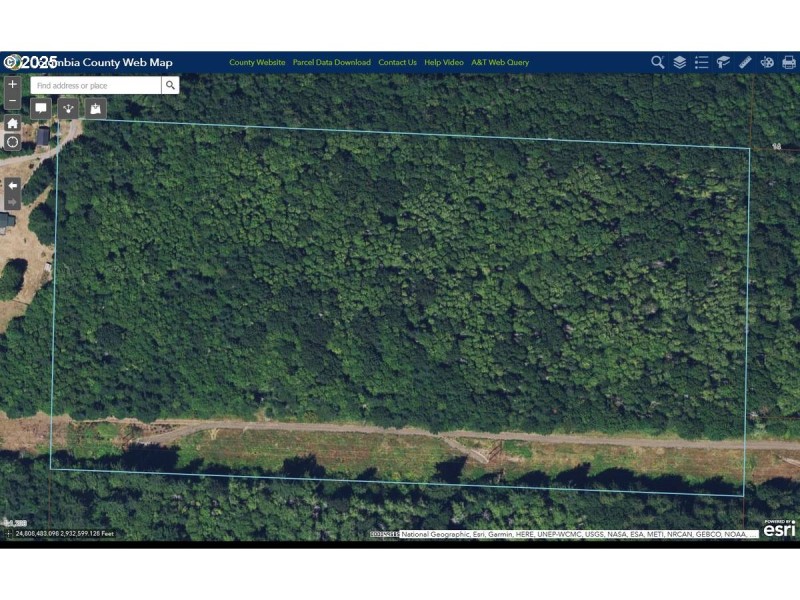Open the Share tool
The width and height of the screenshot is (800, 600).
pos(68,108)
